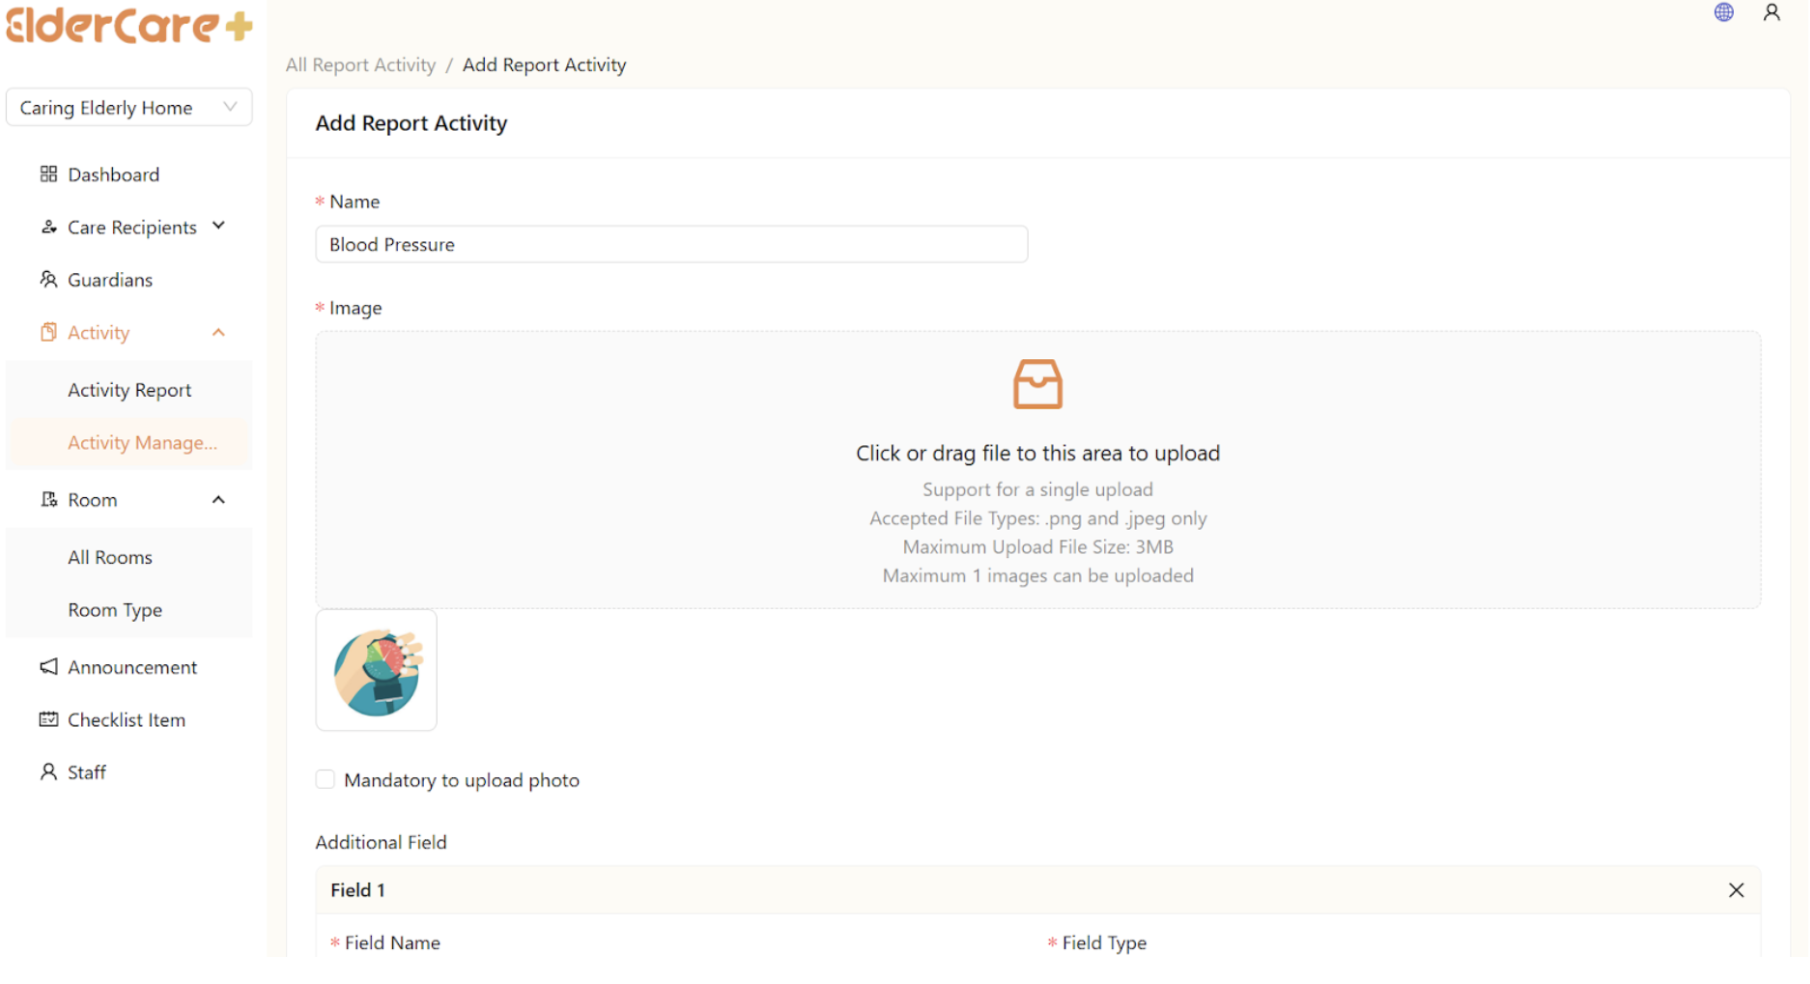Expand the Care Recipients submenu
This screenshot has width=1810, height=984.
[x=218, y=226]
